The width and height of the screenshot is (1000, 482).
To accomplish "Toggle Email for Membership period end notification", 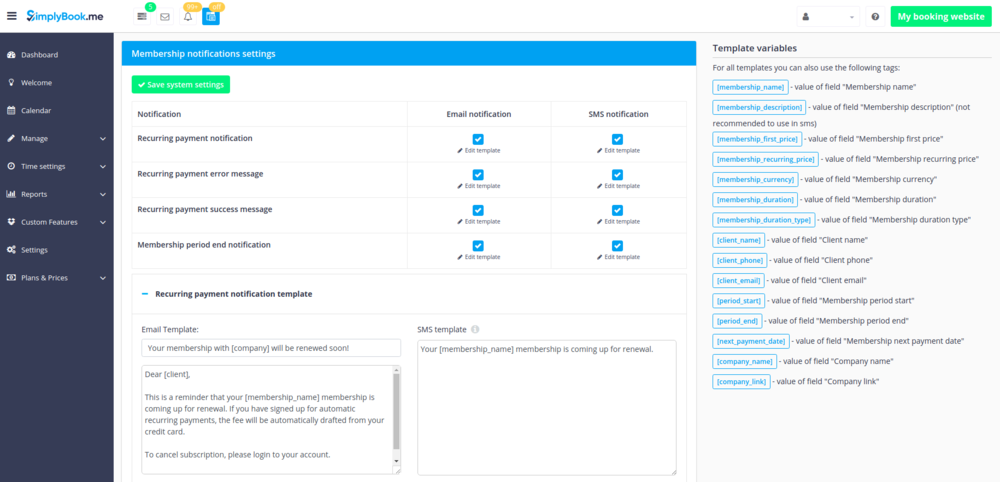I will (x=478, y=246).
